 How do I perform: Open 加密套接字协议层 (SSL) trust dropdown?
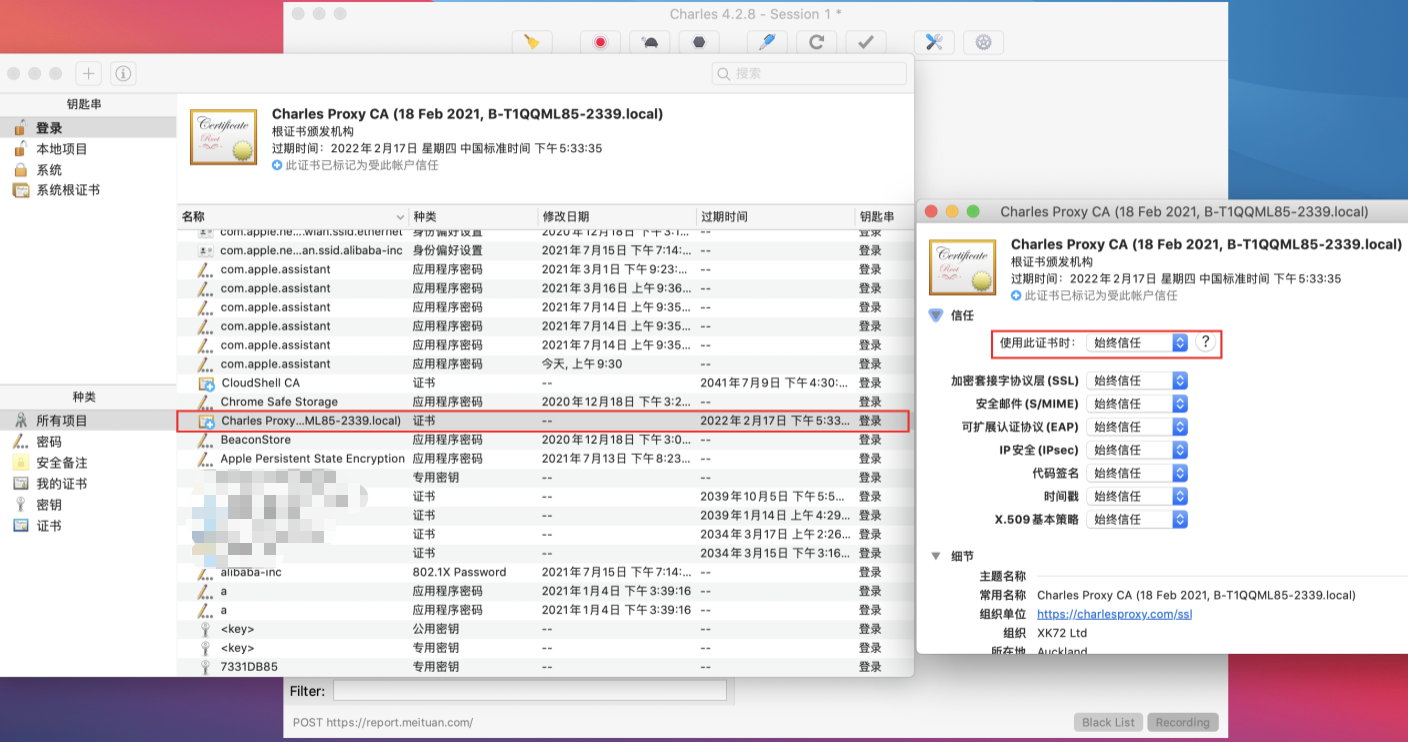coord(1137,381)
